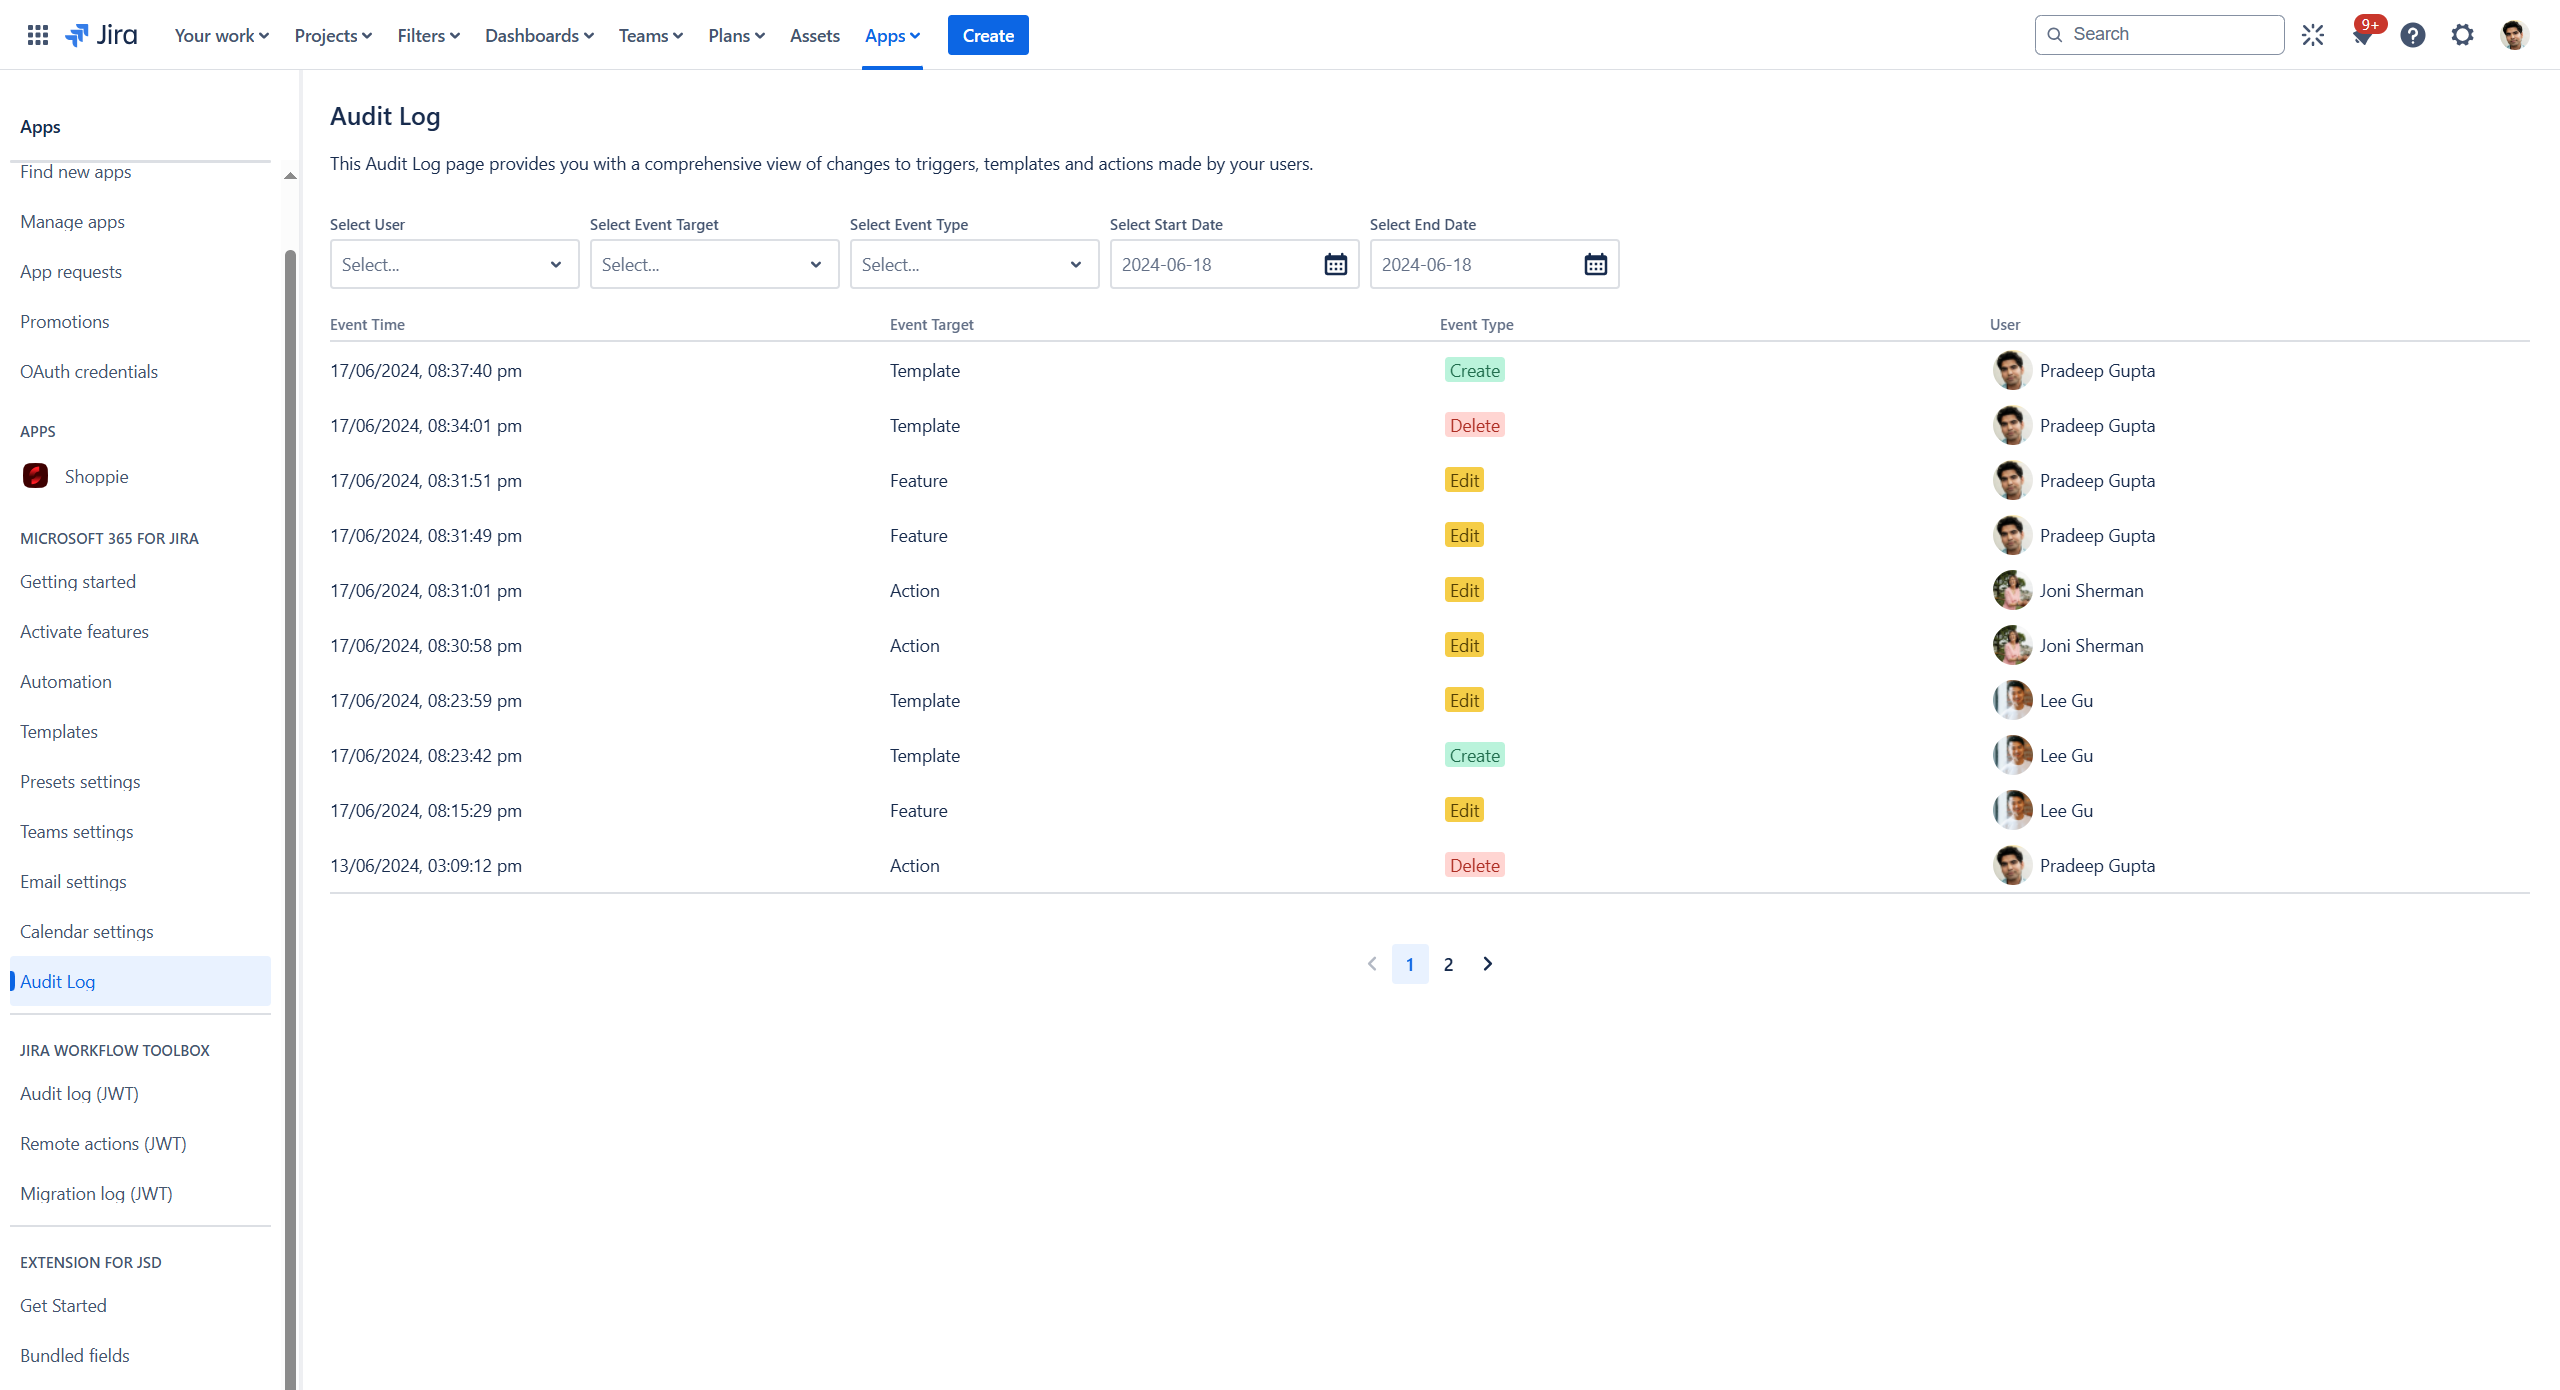The width and height of the screenshot is (2560, 1390).
Task: Expand the Select Event Target dropdown
Action: coord(714,264)
